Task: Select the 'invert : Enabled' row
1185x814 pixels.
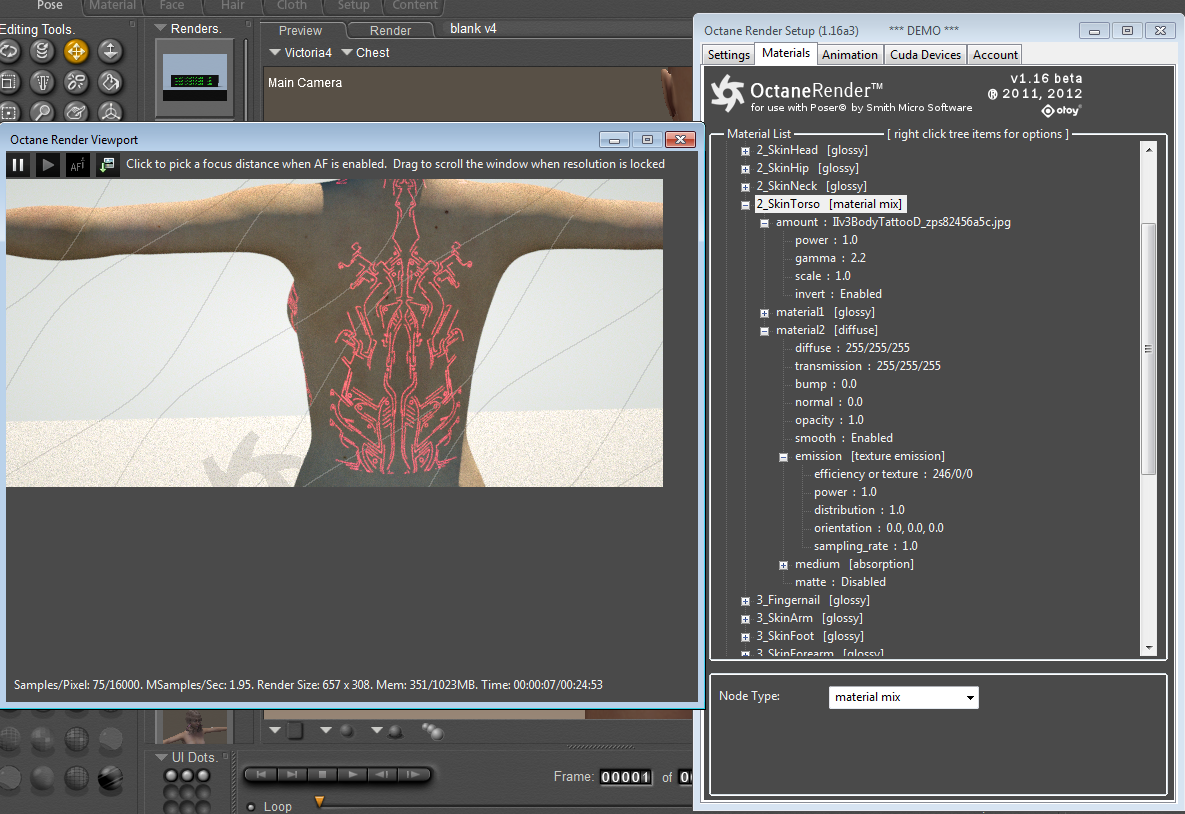Action: click(x=838, y=294)
